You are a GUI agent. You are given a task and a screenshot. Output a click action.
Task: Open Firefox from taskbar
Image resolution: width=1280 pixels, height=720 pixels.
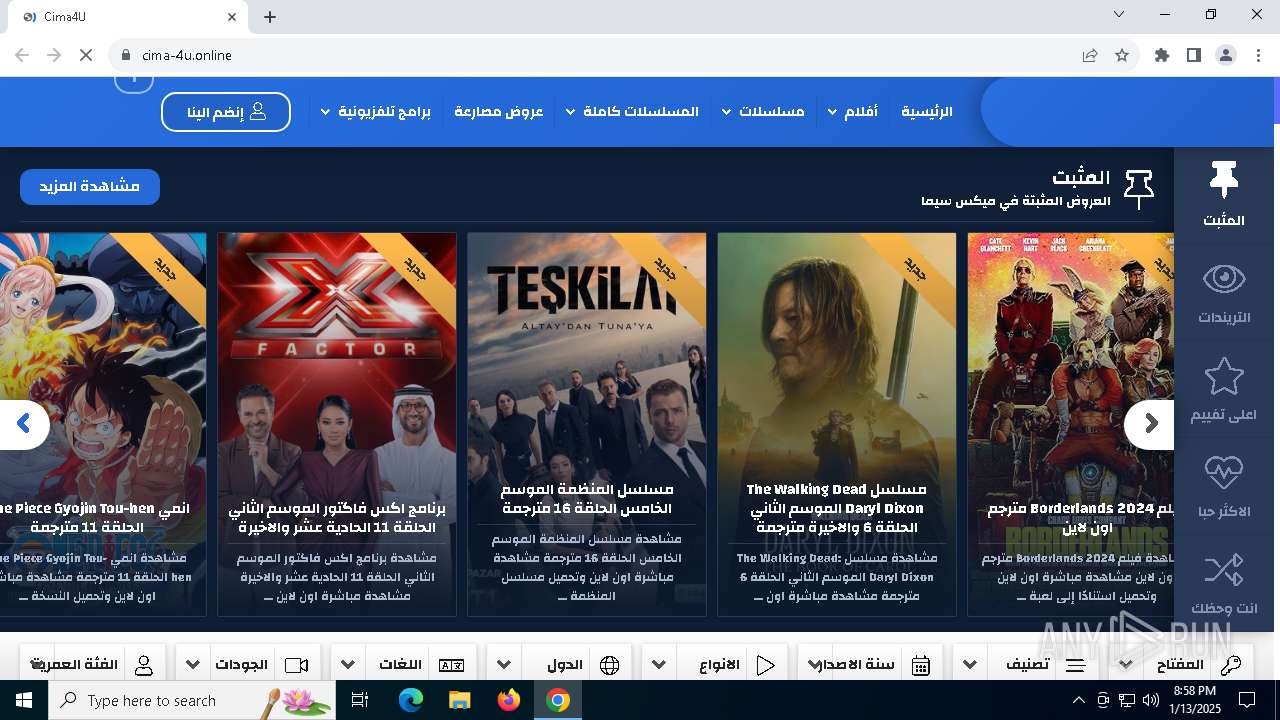pos(509,700)
